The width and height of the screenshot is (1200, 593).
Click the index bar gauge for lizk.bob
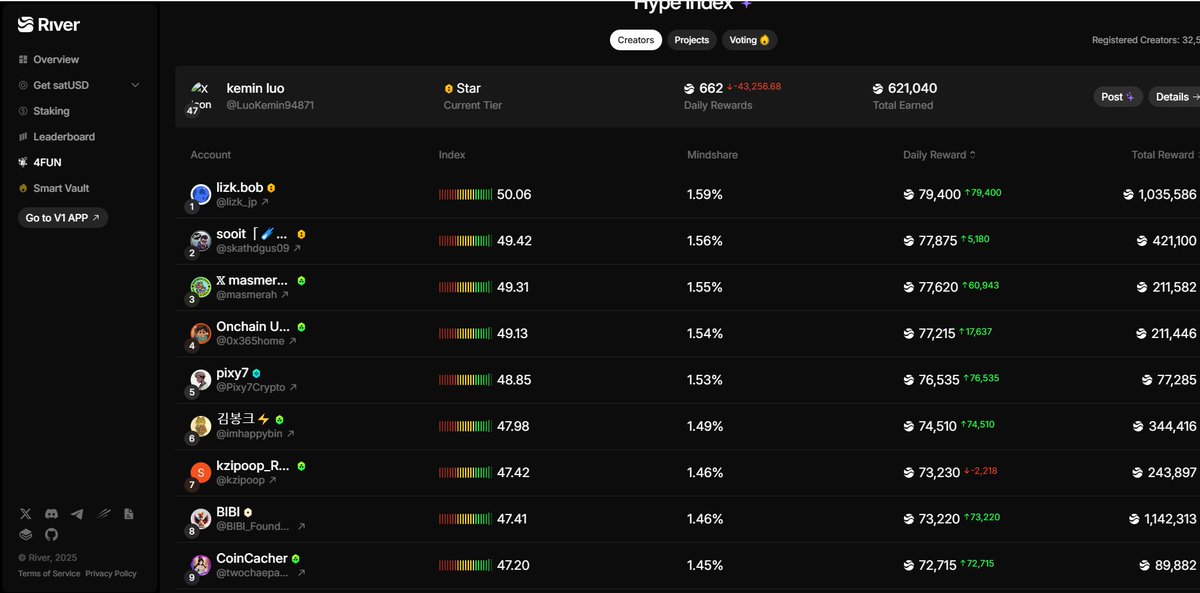coord(465,194)
